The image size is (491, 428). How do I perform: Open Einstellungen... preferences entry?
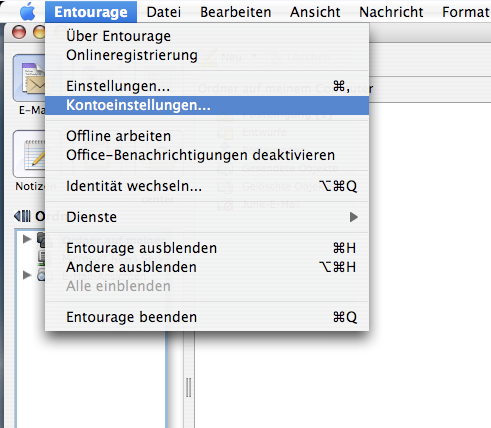207,86
